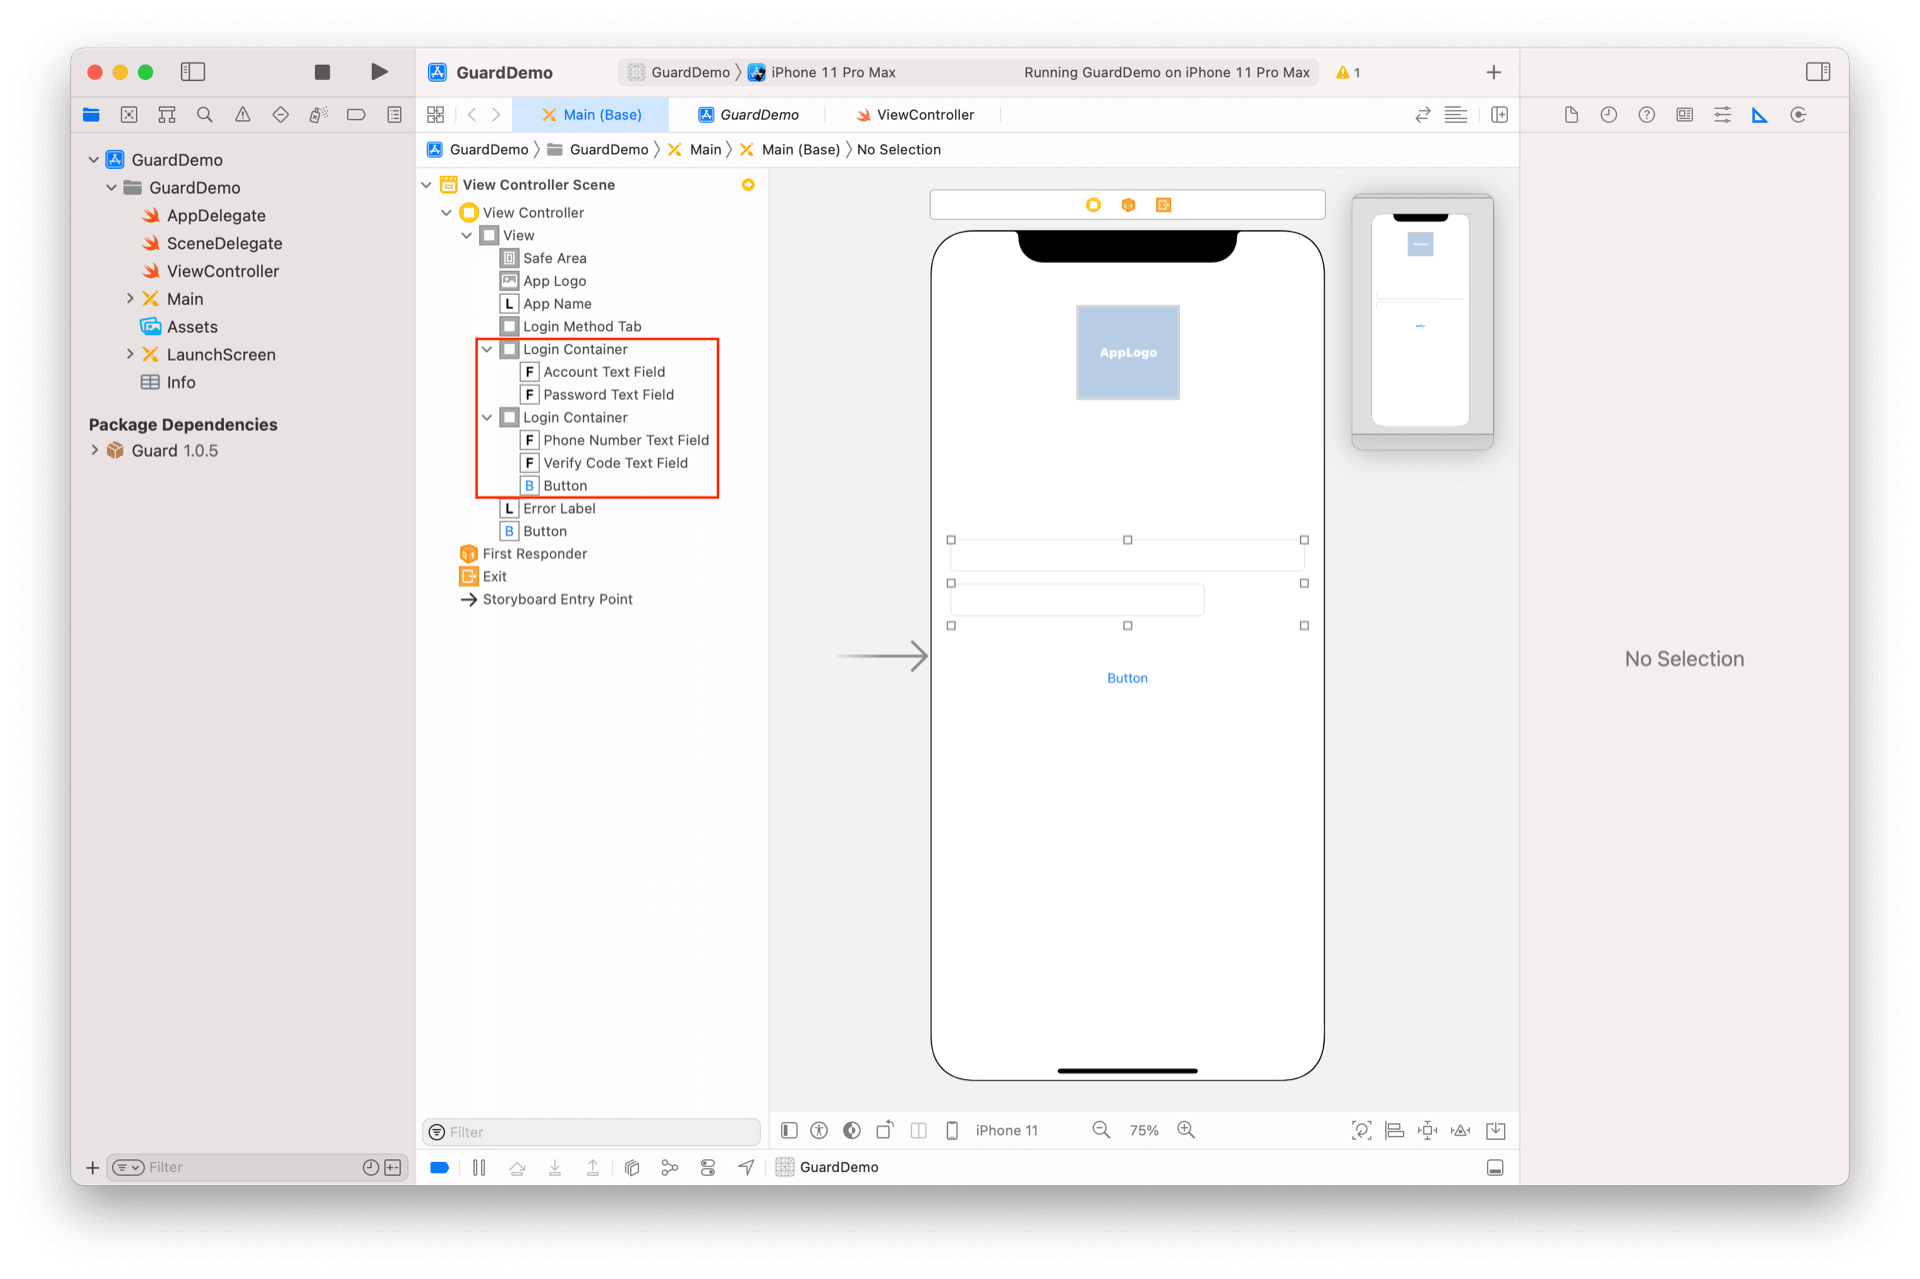
Task: Toggle the left navigator sidebar
Action: tap(192, 72)
